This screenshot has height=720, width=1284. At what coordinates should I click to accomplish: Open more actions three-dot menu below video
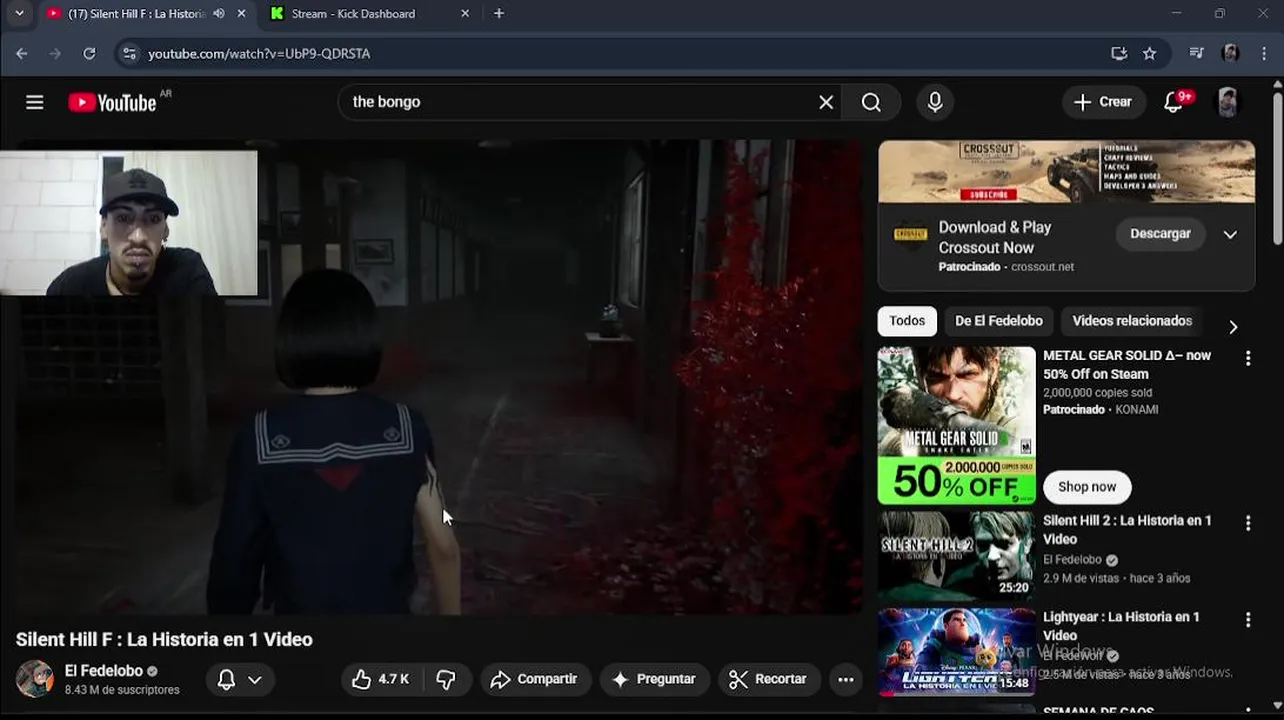846,679
